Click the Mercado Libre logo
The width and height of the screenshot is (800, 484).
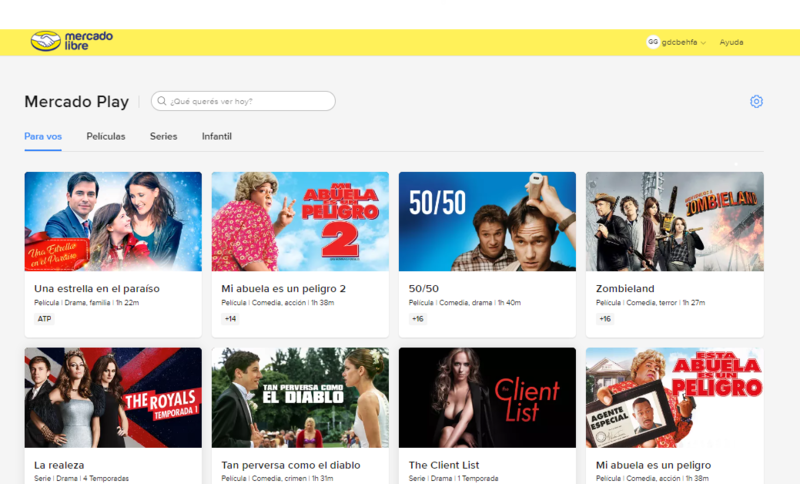tap(72, 41)
